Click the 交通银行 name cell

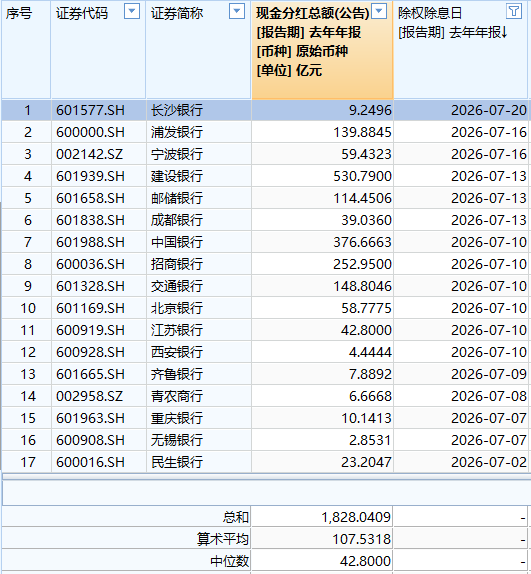[x=199, y=286]
